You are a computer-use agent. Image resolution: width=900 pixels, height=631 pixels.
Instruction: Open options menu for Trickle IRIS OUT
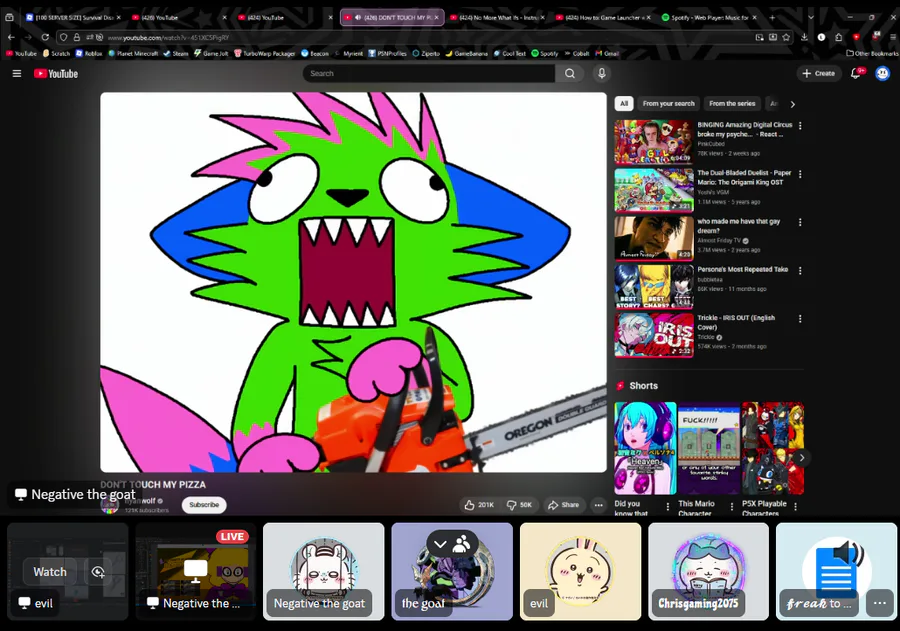coord(800,319)
